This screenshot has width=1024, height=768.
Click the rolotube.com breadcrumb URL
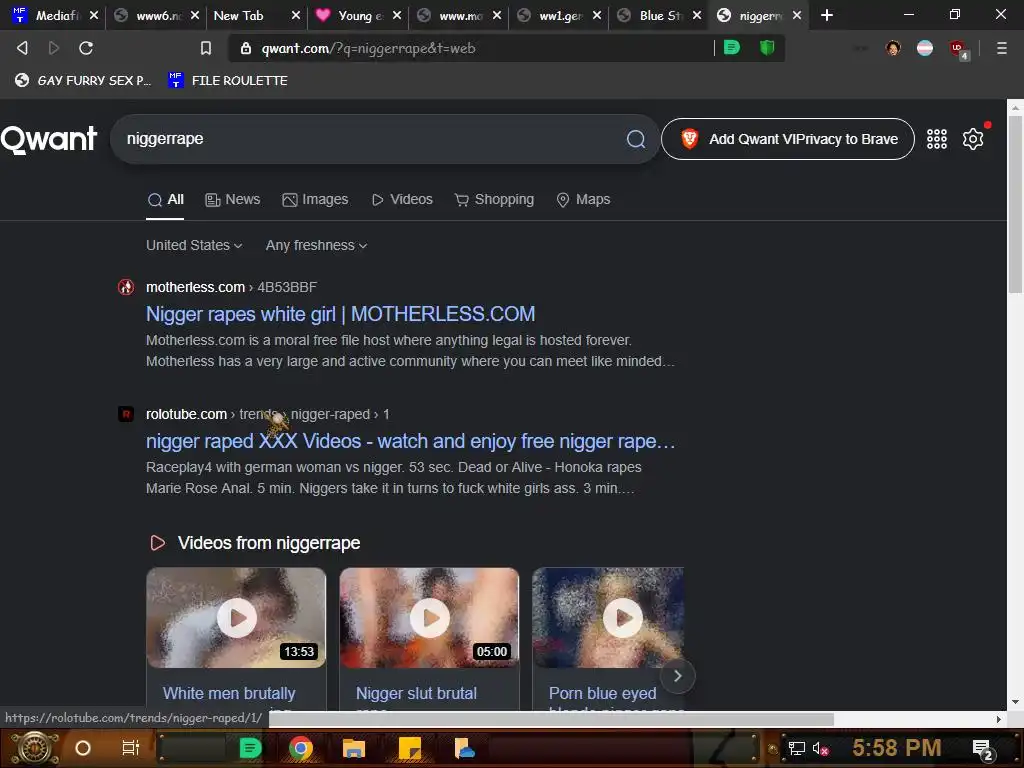coord(268,414)
